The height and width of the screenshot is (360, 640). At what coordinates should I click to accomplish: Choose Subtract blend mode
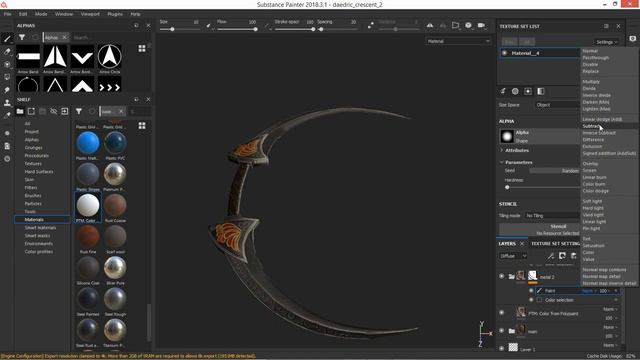click(x=610, y=126)
